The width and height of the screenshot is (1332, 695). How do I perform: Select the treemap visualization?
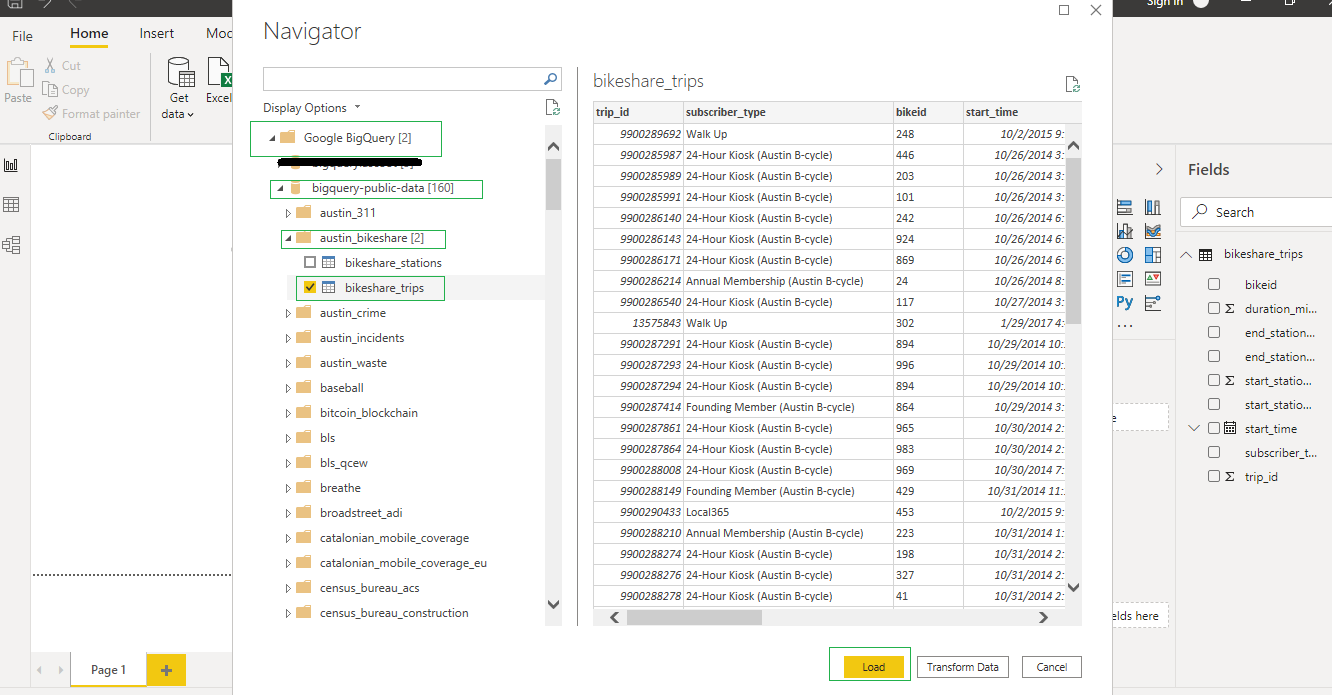tap(1153, 255)
